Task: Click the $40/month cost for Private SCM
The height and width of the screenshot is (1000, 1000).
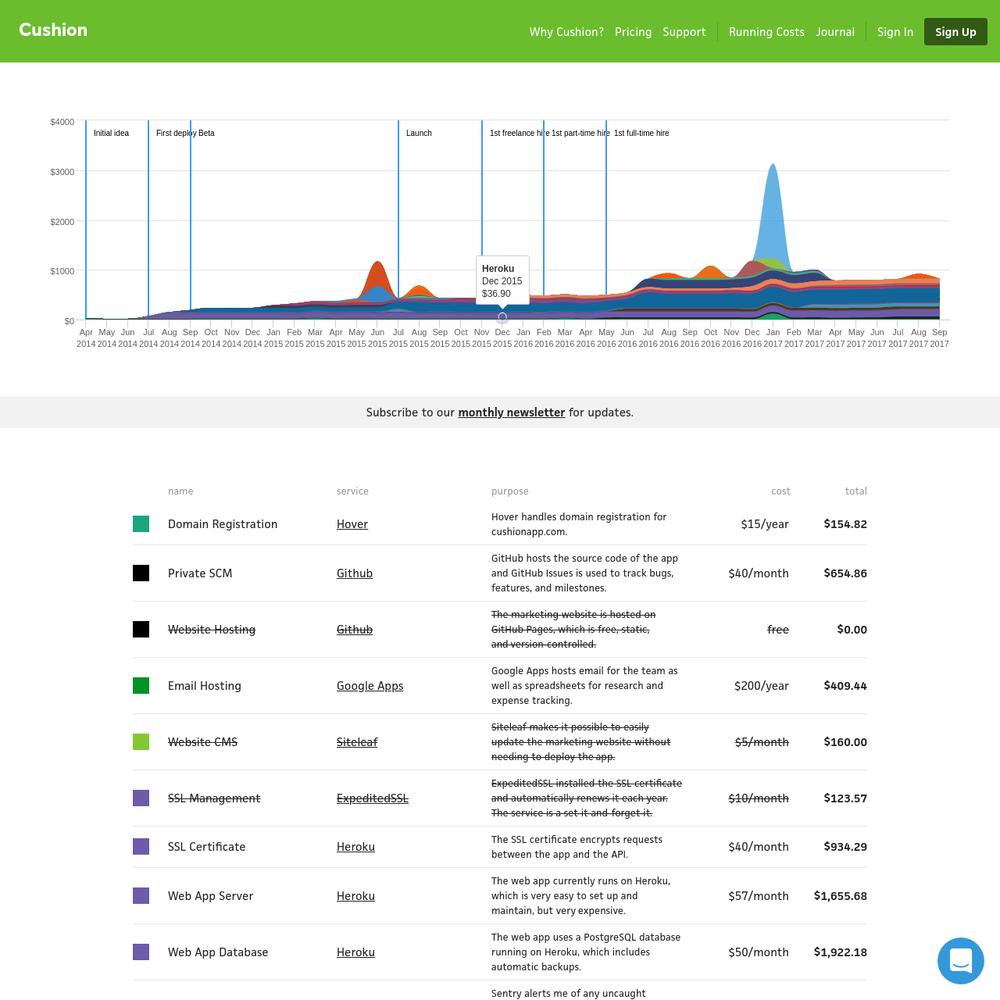Action: point(758,573)
